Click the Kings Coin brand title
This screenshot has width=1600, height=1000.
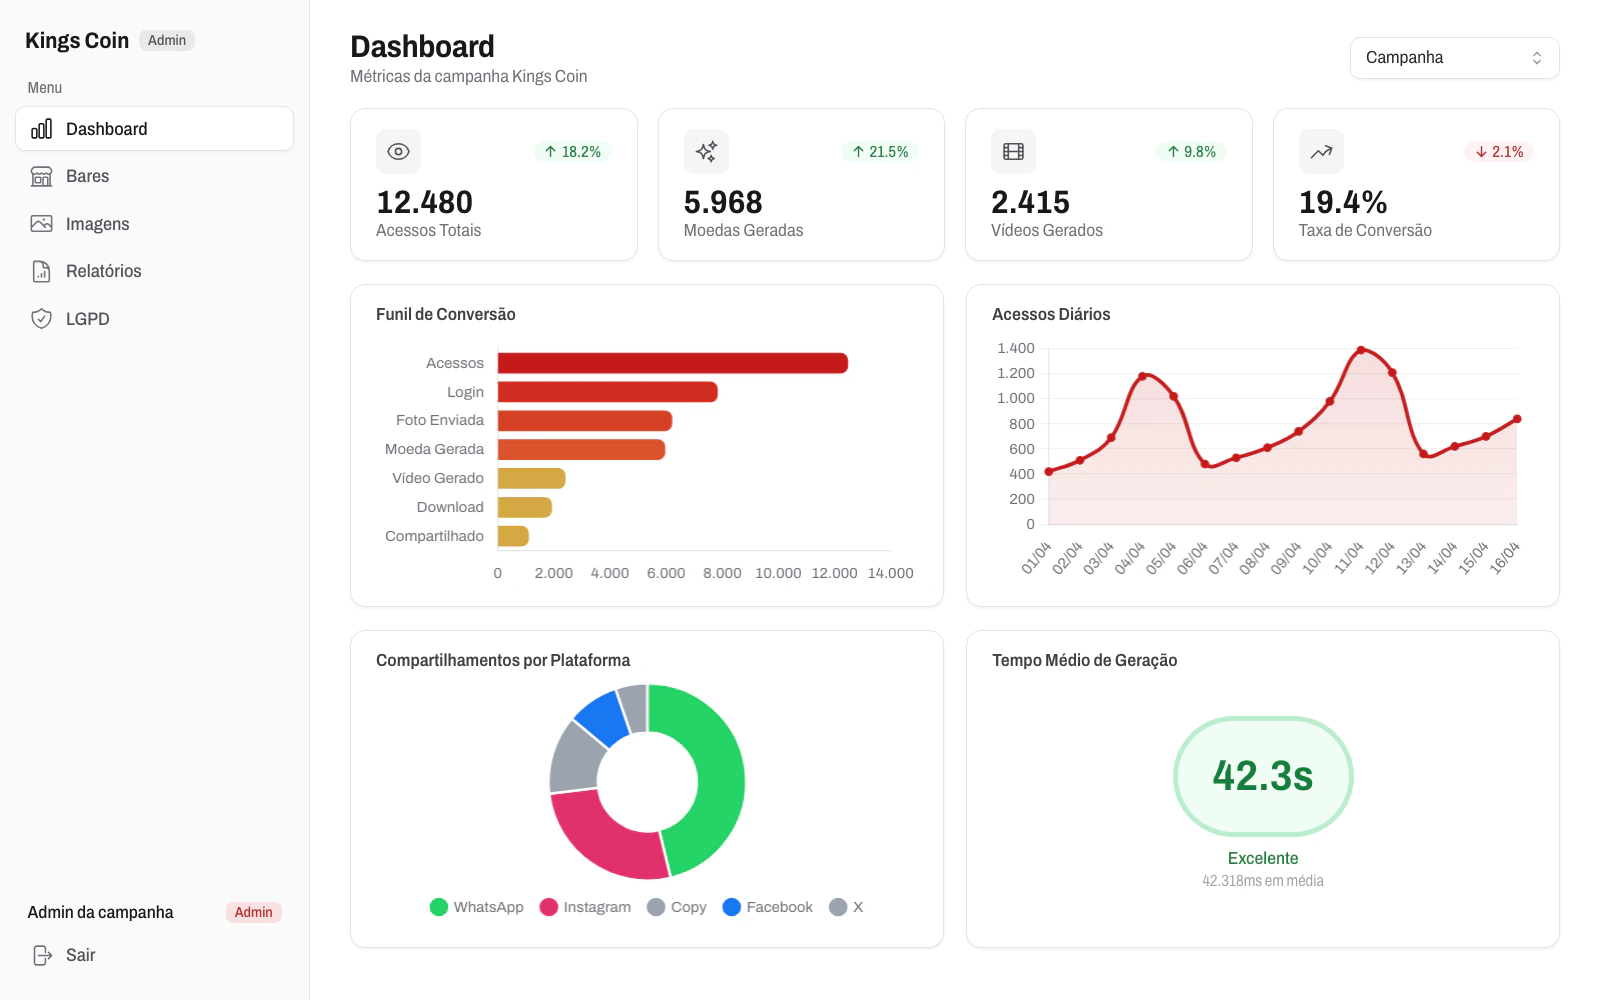pyautogui.click(x=77, y=41)
